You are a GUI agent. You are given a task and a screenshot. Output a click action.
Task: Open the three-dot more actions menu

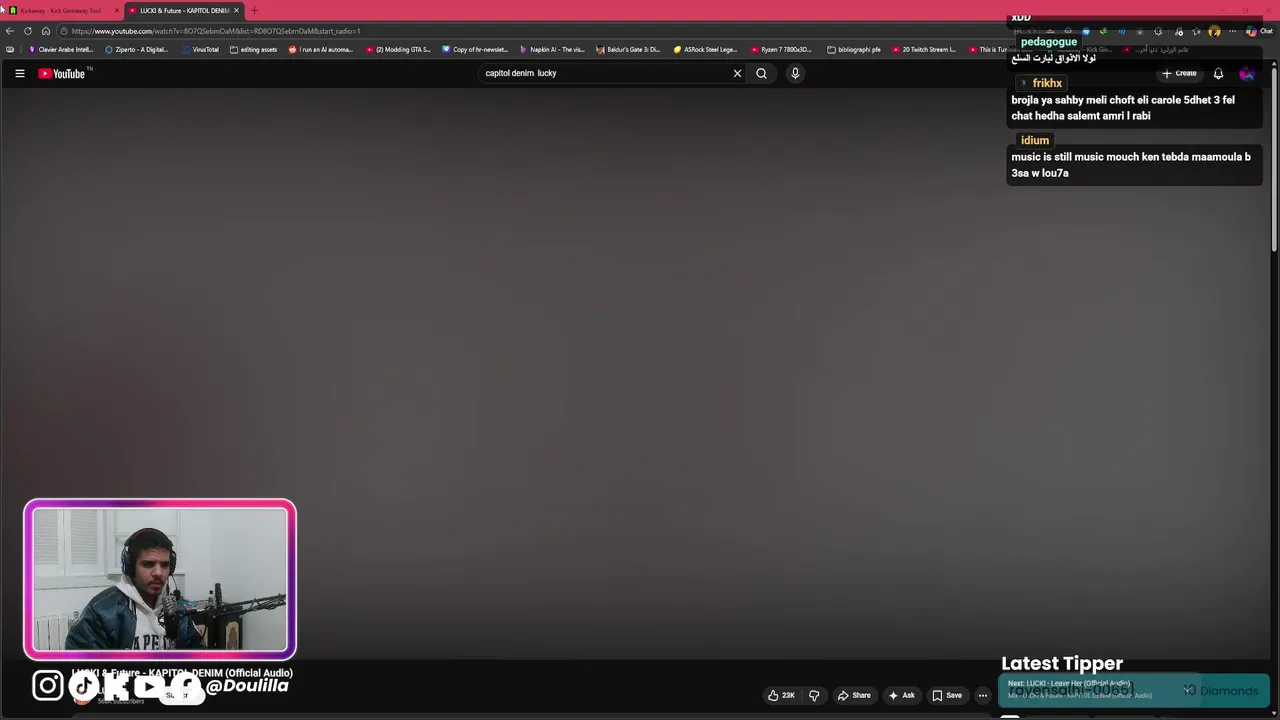pos(983,695)
